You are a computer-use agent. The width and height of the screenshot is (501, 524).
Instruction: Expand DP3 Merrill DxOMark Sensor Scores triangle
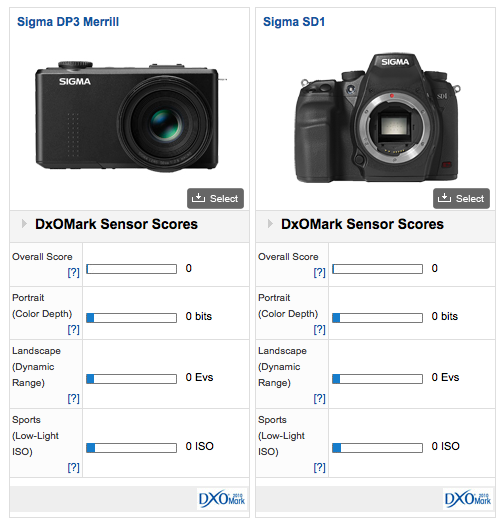point(24,224)
